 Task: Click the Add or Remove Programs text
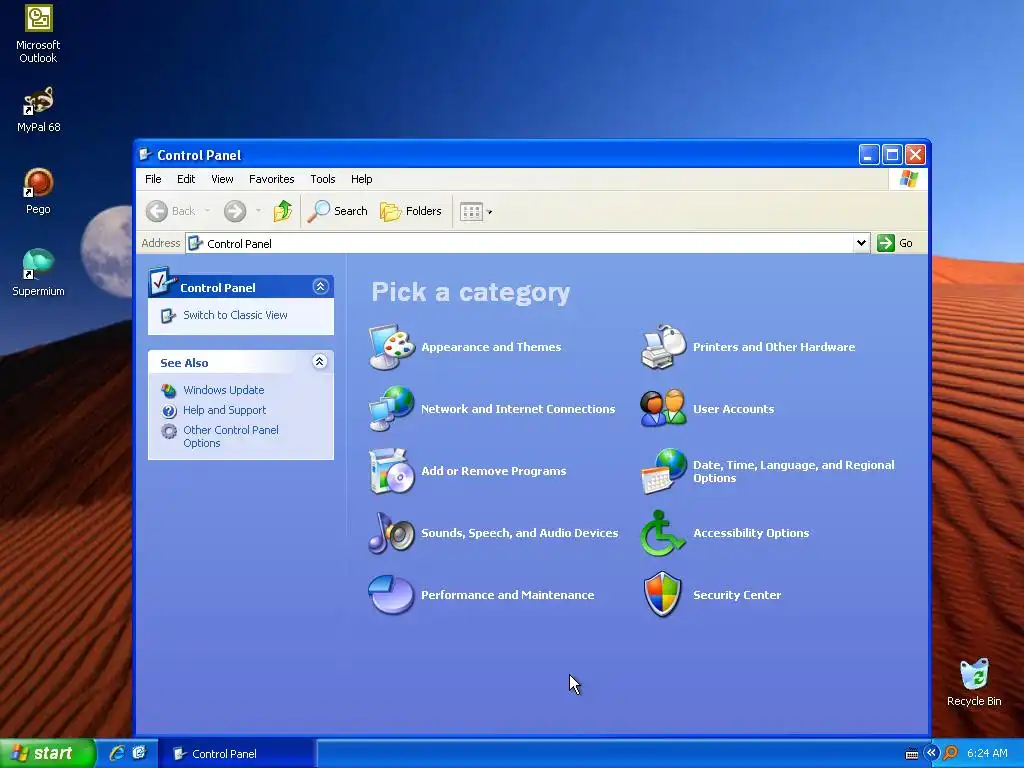pos(494,471)
